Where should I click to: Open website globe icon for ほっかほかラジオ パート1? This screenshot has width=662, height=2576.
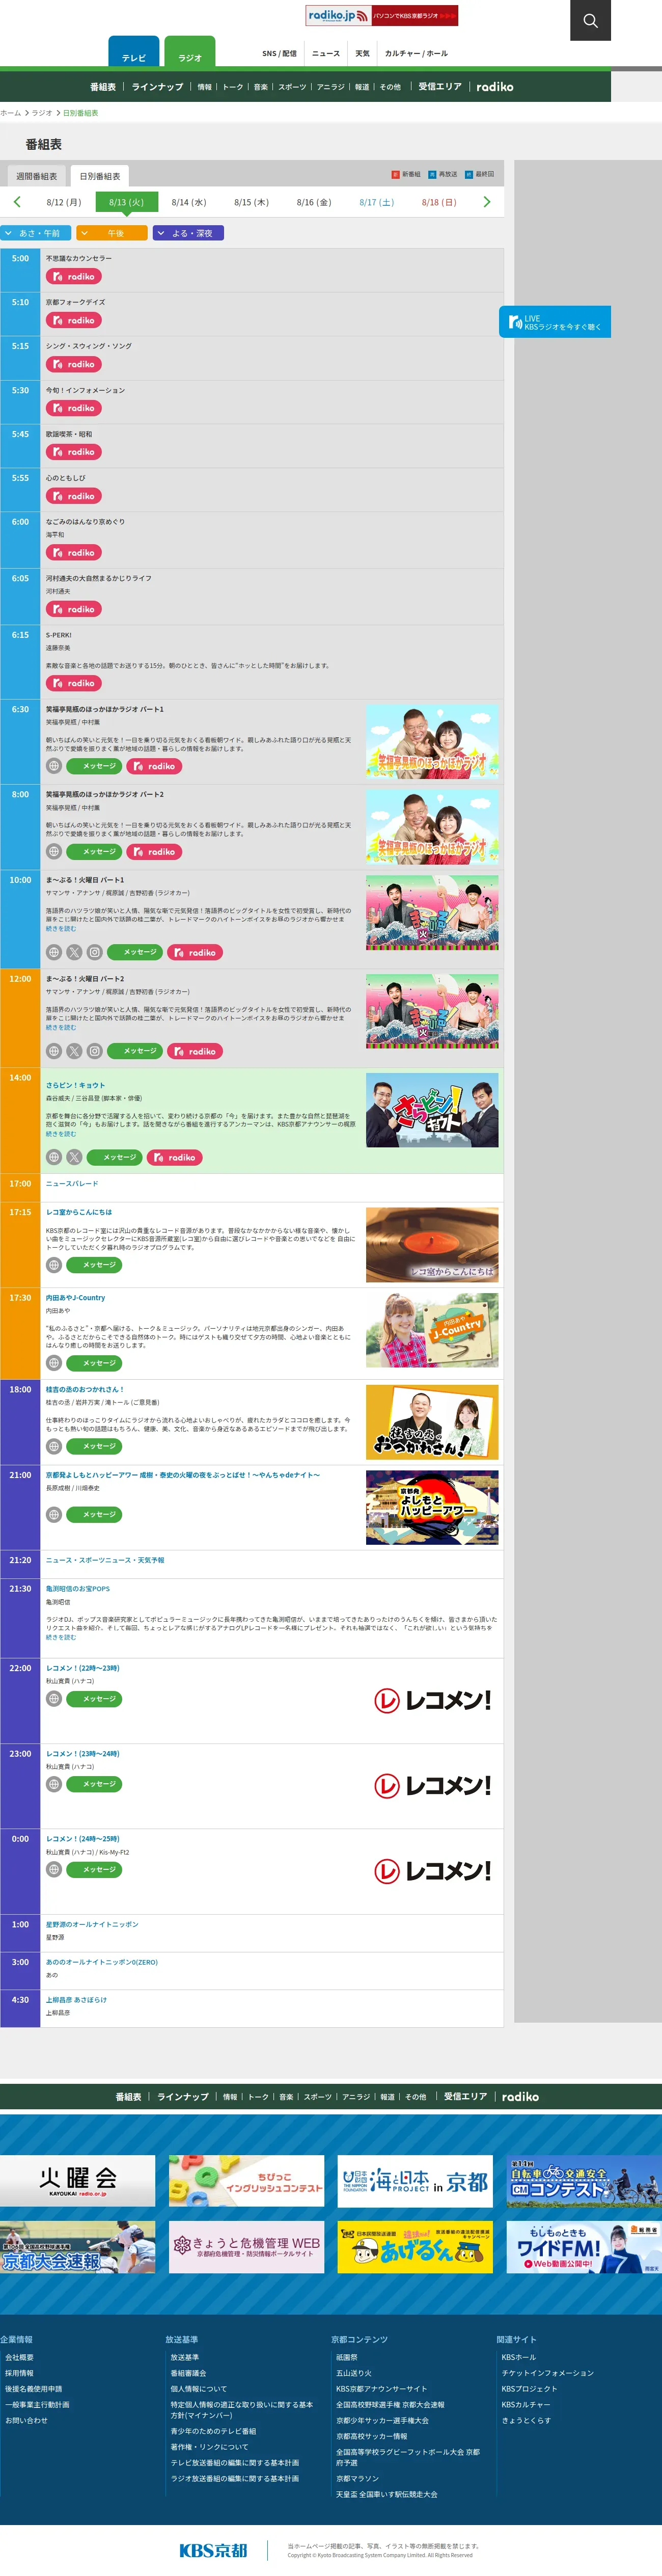click(54, 766)
